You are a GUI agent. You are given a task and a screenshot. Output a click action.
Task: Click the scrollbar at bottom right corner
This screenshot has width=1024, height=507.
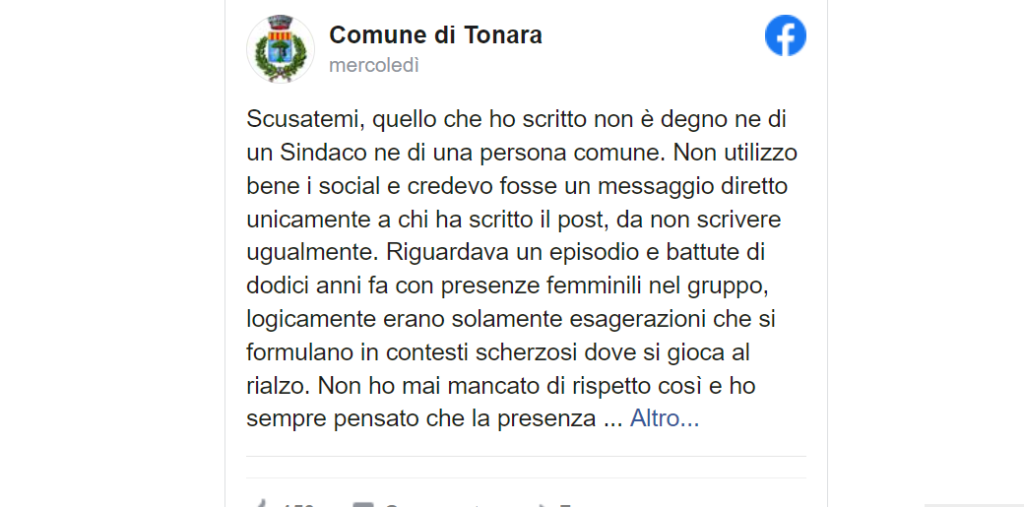(974, 505)
